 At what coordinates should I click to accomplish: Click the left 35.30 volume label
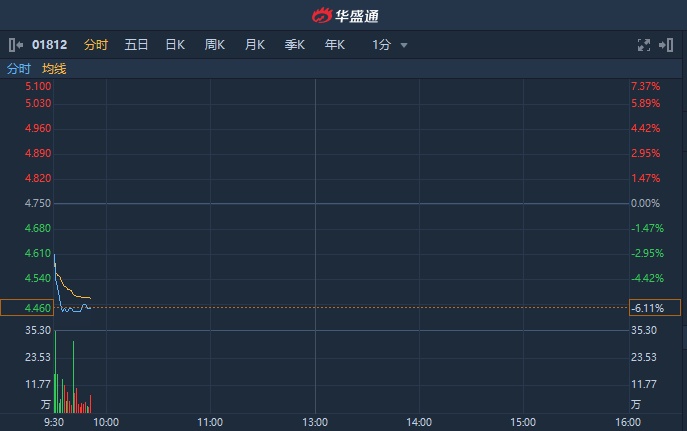tap(38, 330)
